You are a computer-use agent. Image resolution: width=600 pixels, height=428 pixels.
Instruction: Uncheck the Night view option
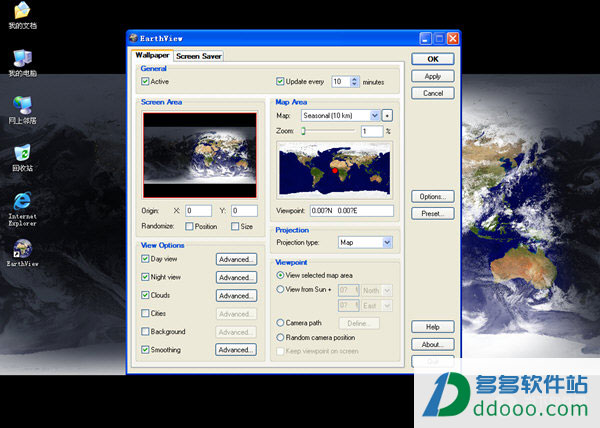[145, 277]
